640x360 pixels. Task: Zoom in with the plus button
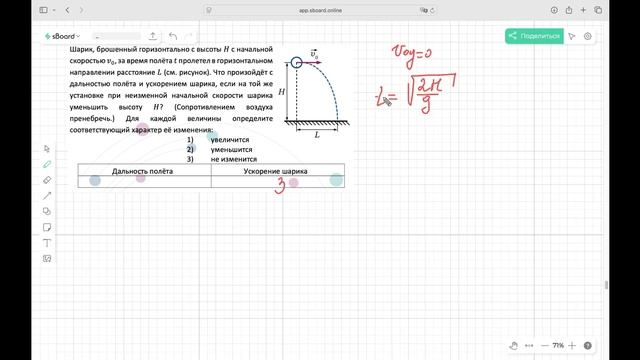click(x=572, y=345)
